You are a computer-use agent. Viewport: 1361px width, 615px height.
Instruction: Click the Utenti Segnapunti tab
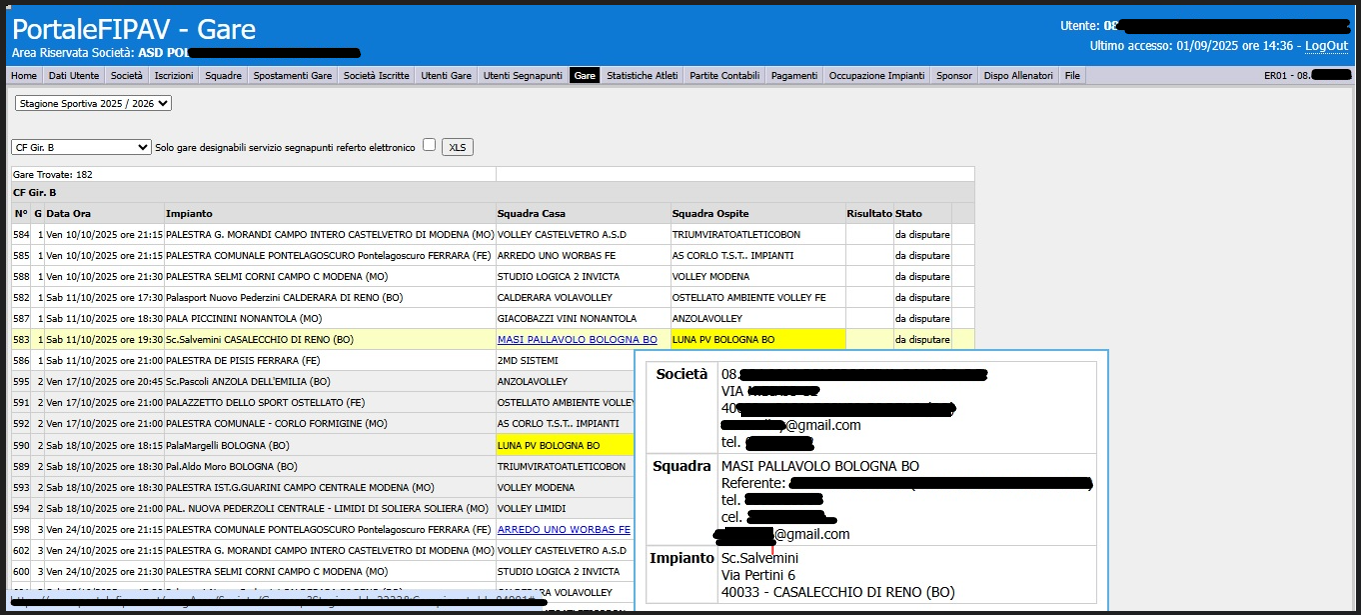pyautogui.click(x=522, y=75)
